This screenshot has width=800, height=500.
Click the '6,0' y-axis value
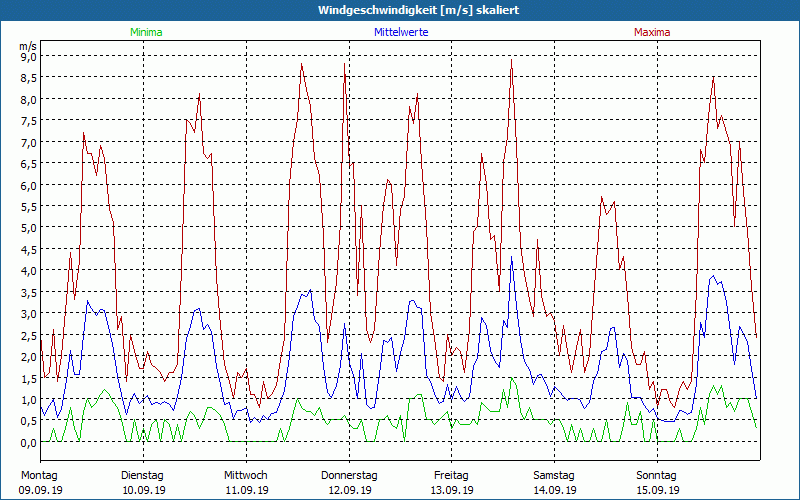click(x=29, y=186)
